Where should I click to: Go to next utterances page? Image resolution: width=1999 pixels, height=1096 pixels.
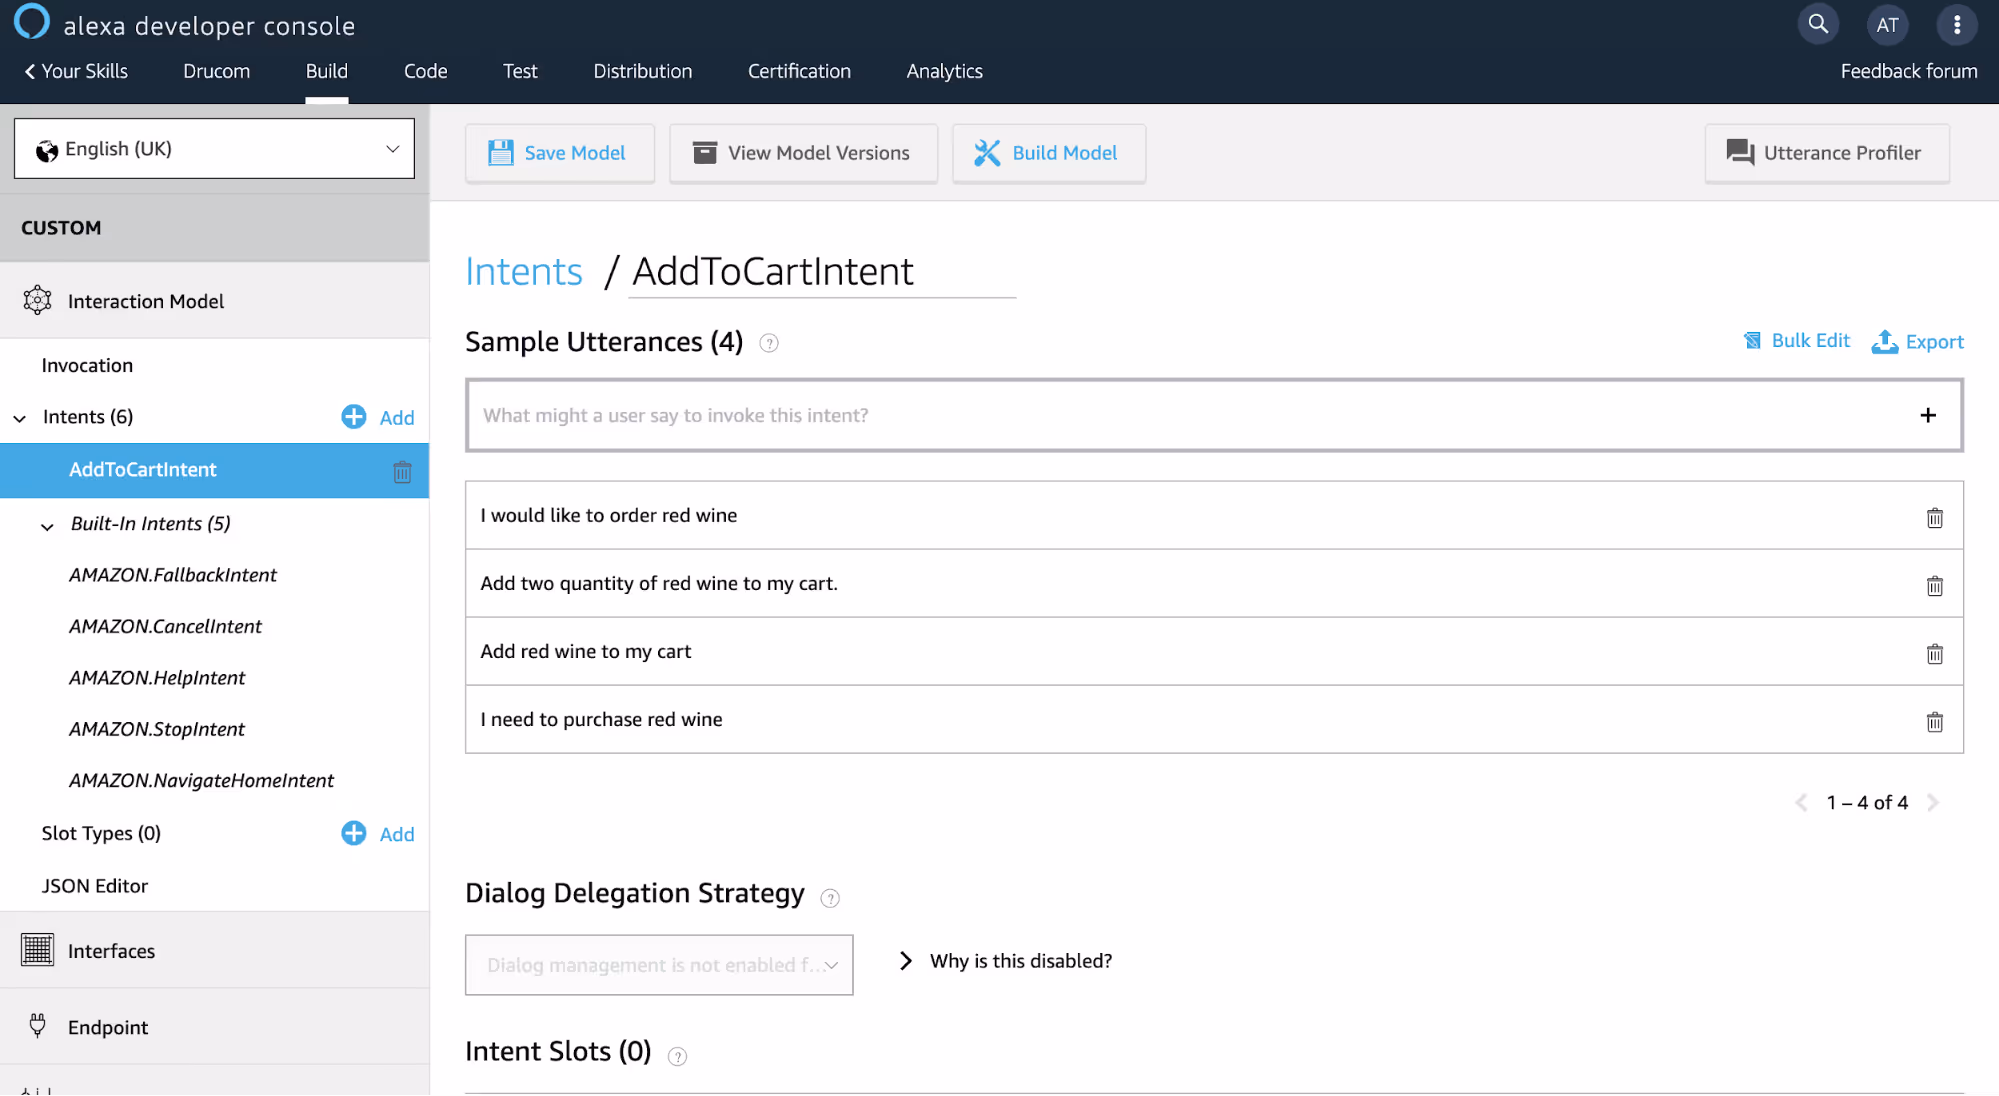click(1933, 803)
